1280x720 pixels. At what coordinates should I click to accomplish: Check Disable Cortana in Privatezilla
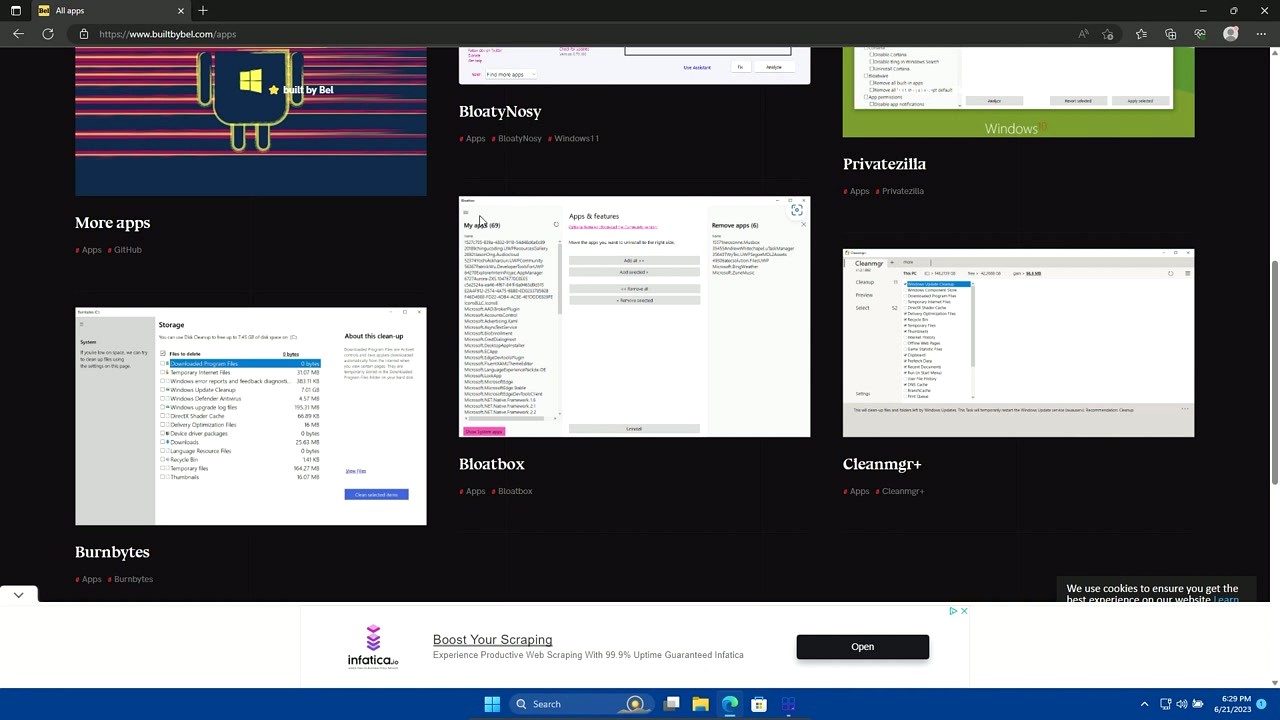pos(872,55)
